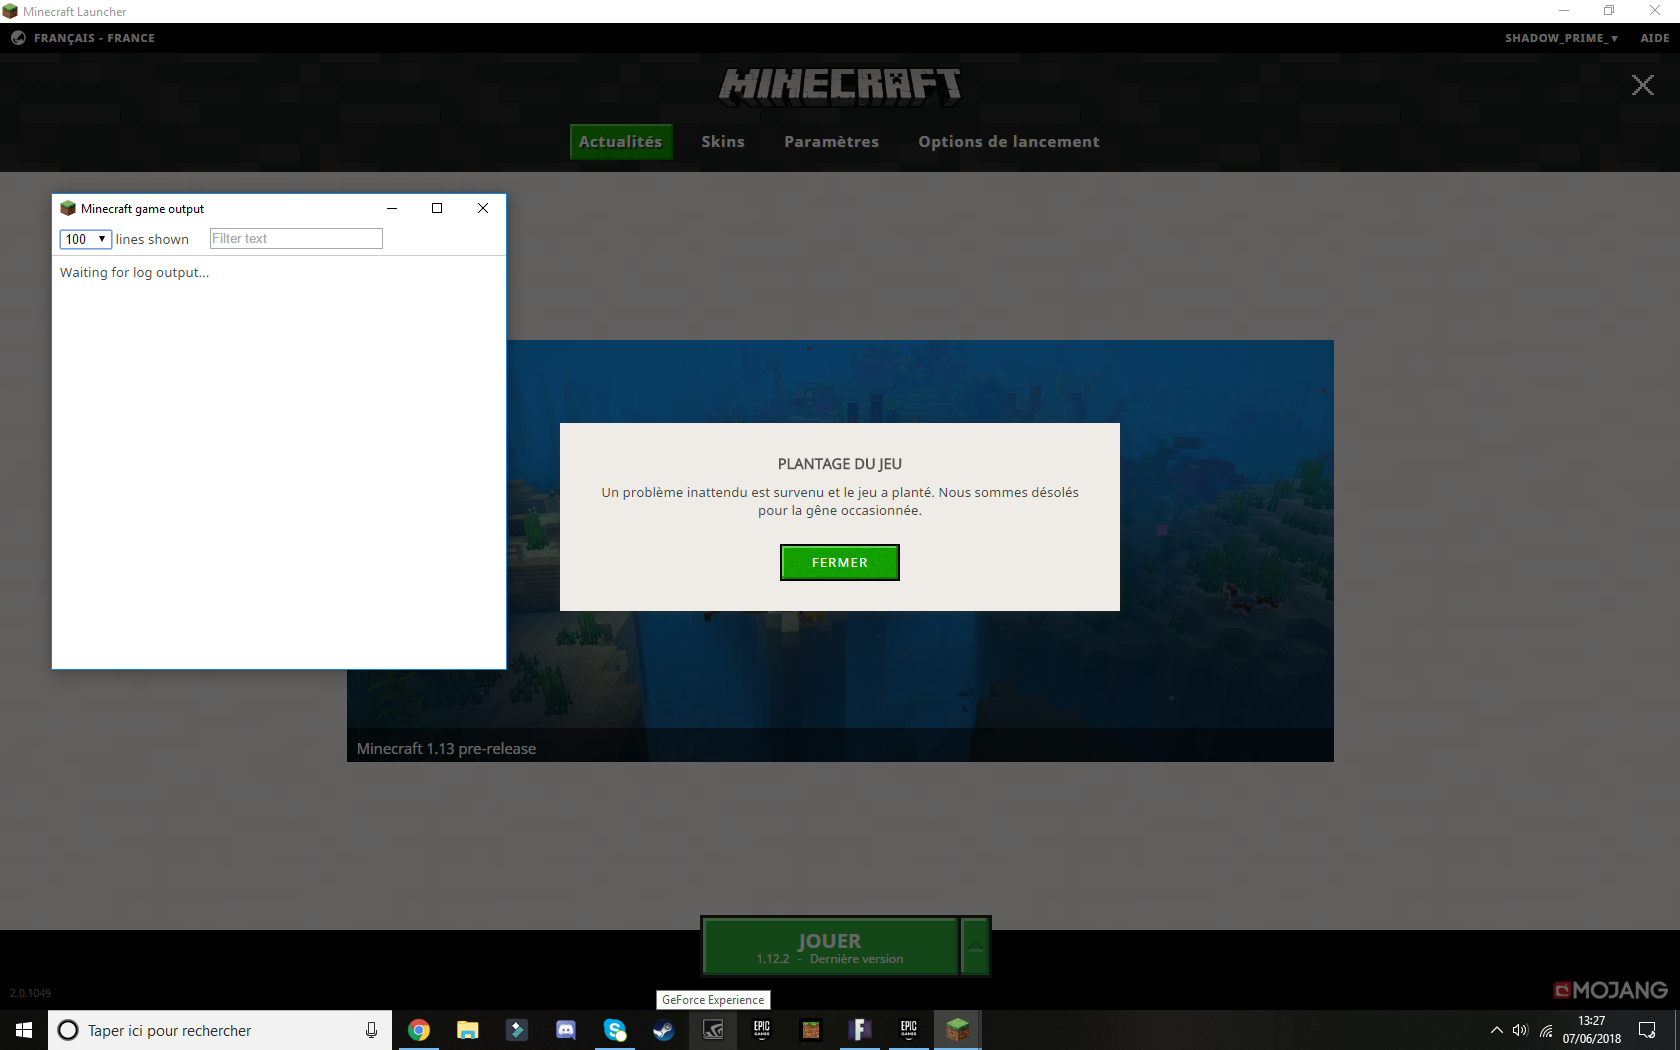Open Google Chrome from the taskbar
1680x1050 pixels.
[x=419, y=1030]
